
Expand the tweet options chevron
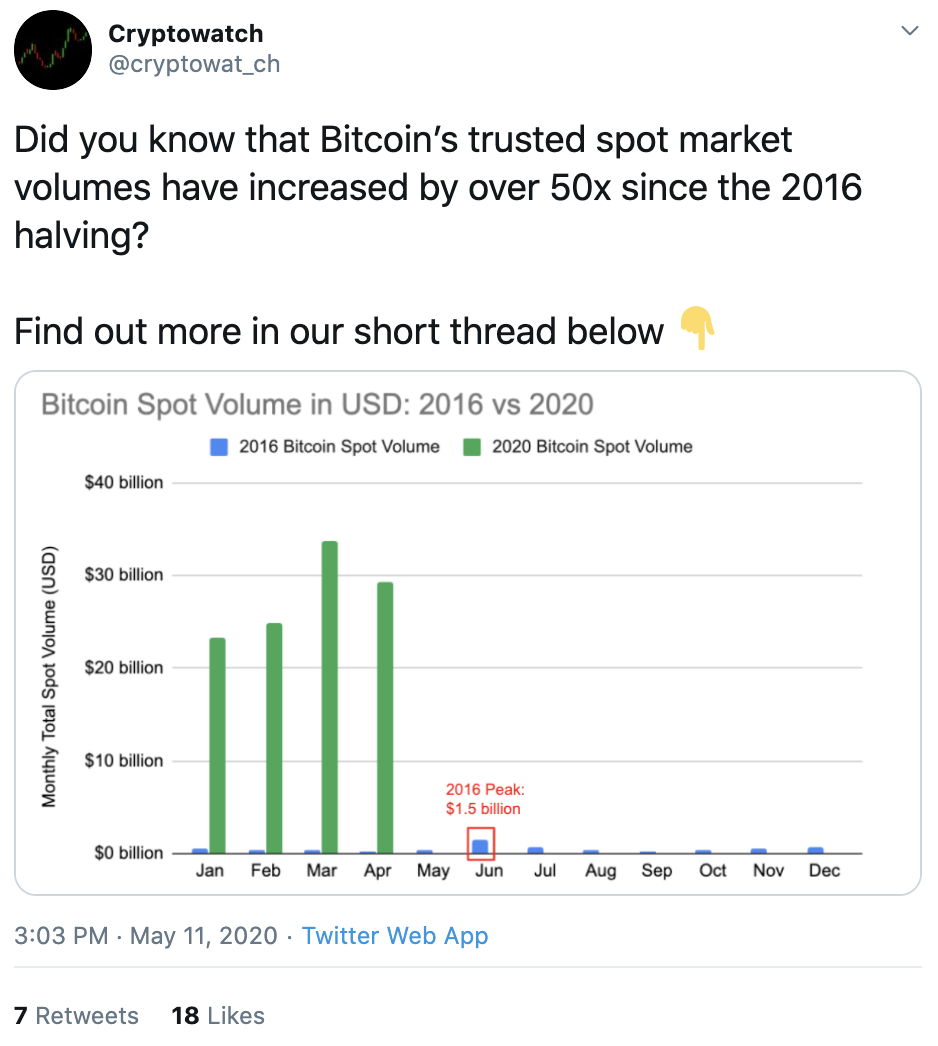click(909, 31)
